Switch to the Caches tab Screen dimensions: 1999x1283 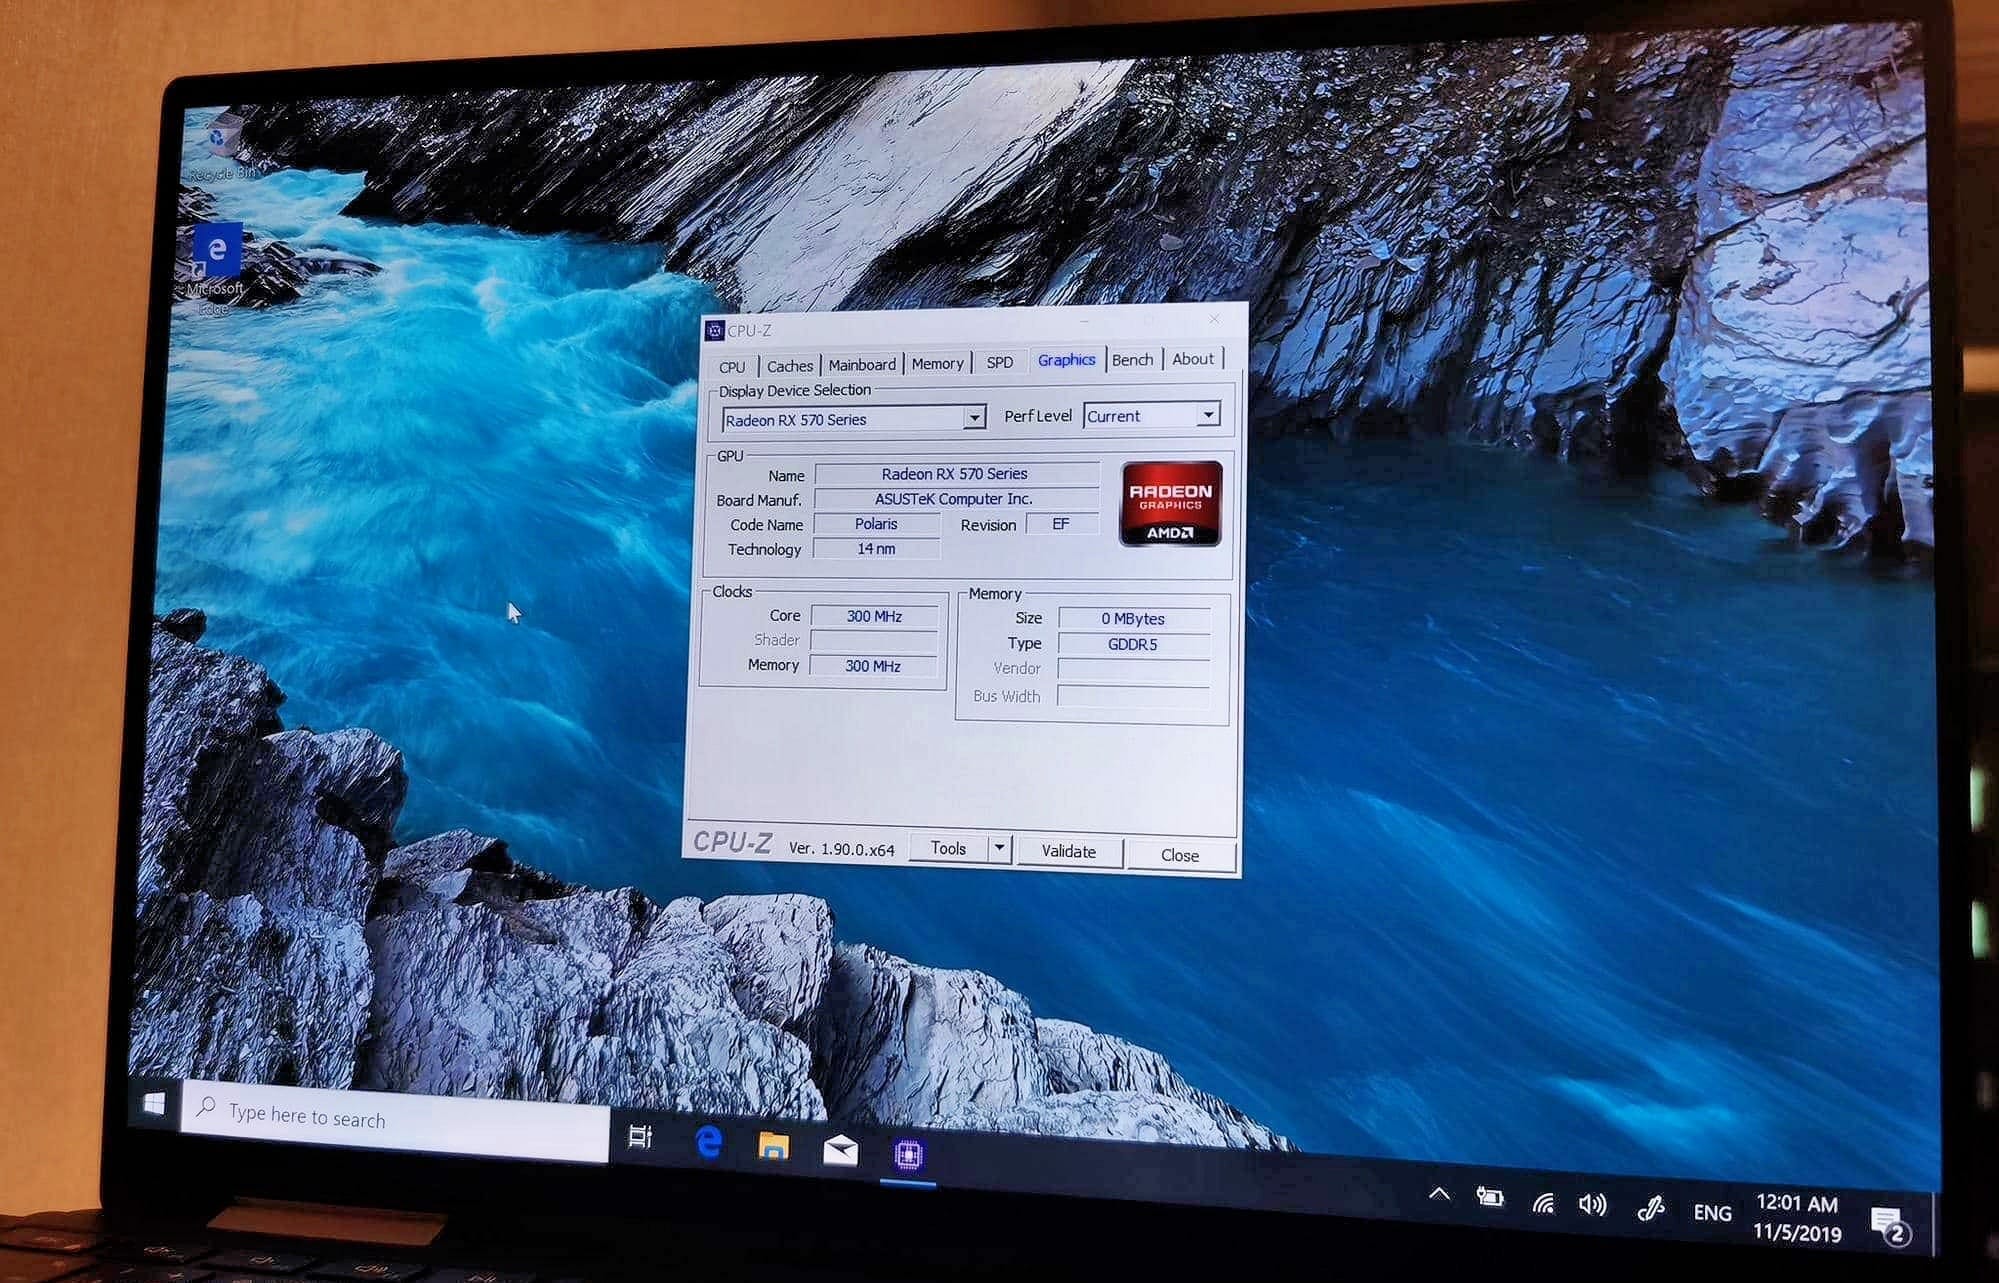790,366
